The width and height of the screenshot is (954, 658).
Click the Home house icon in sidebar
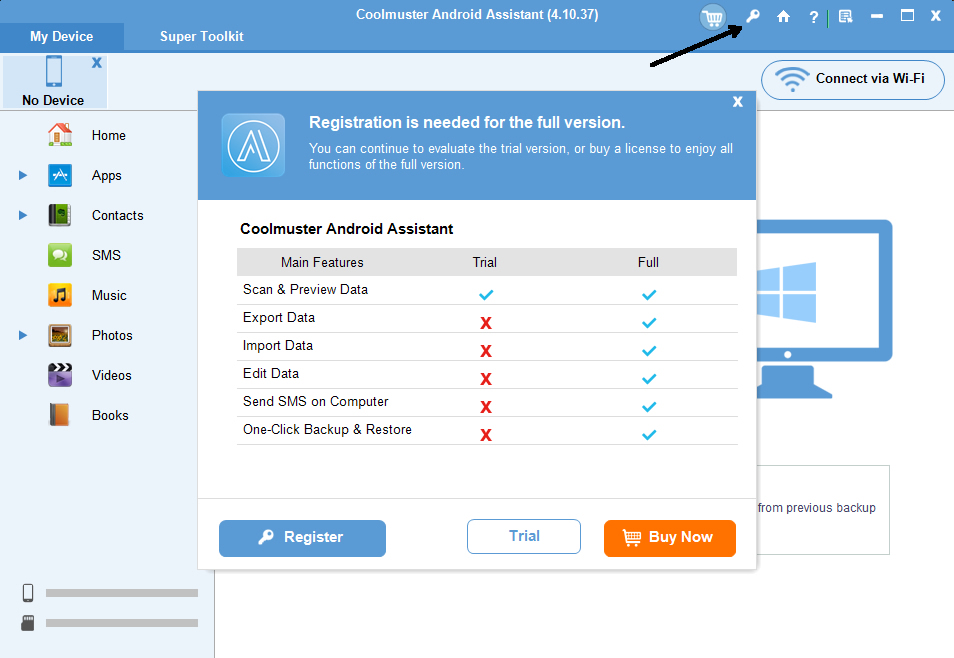[60, 135]
